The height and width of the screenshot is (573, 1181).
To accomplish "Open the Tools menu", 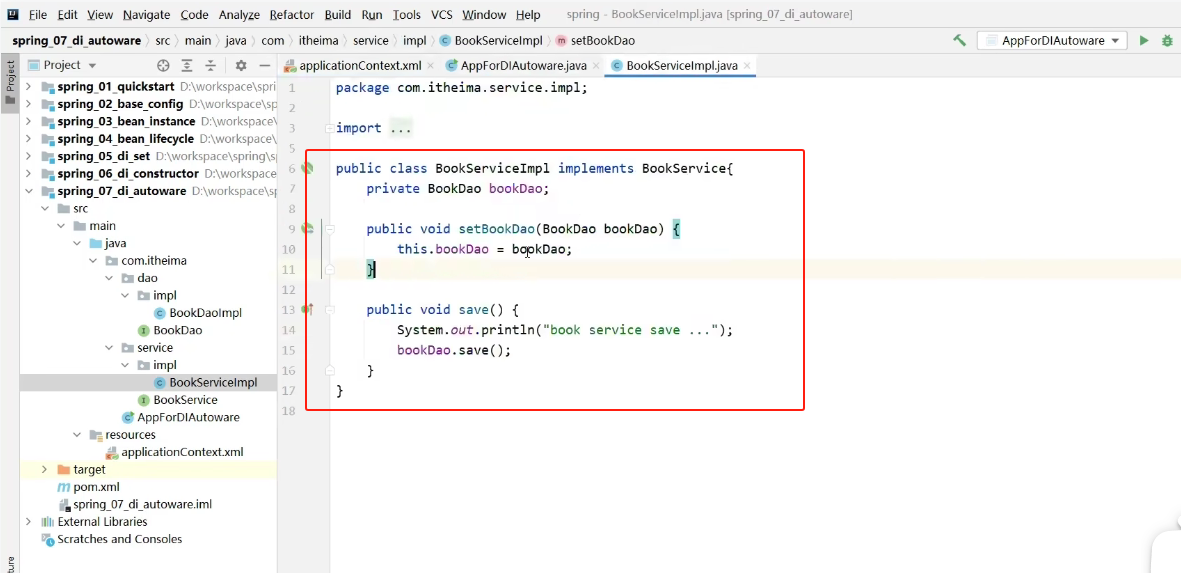I will tap(407, 14).
